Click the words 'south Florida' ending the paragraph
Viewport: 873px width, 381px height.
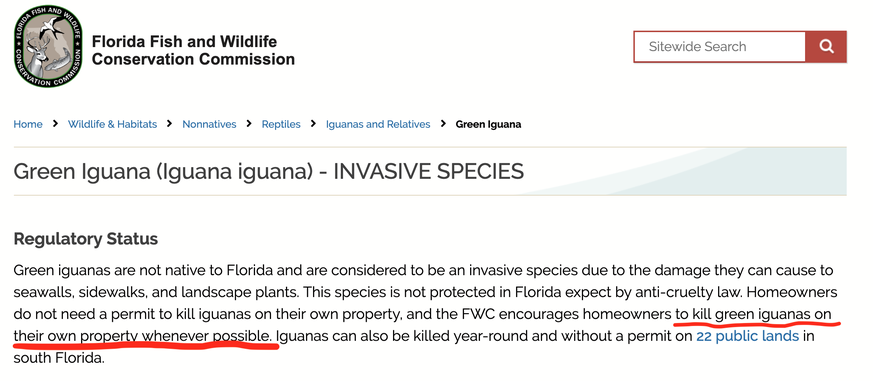click(58, 358)
